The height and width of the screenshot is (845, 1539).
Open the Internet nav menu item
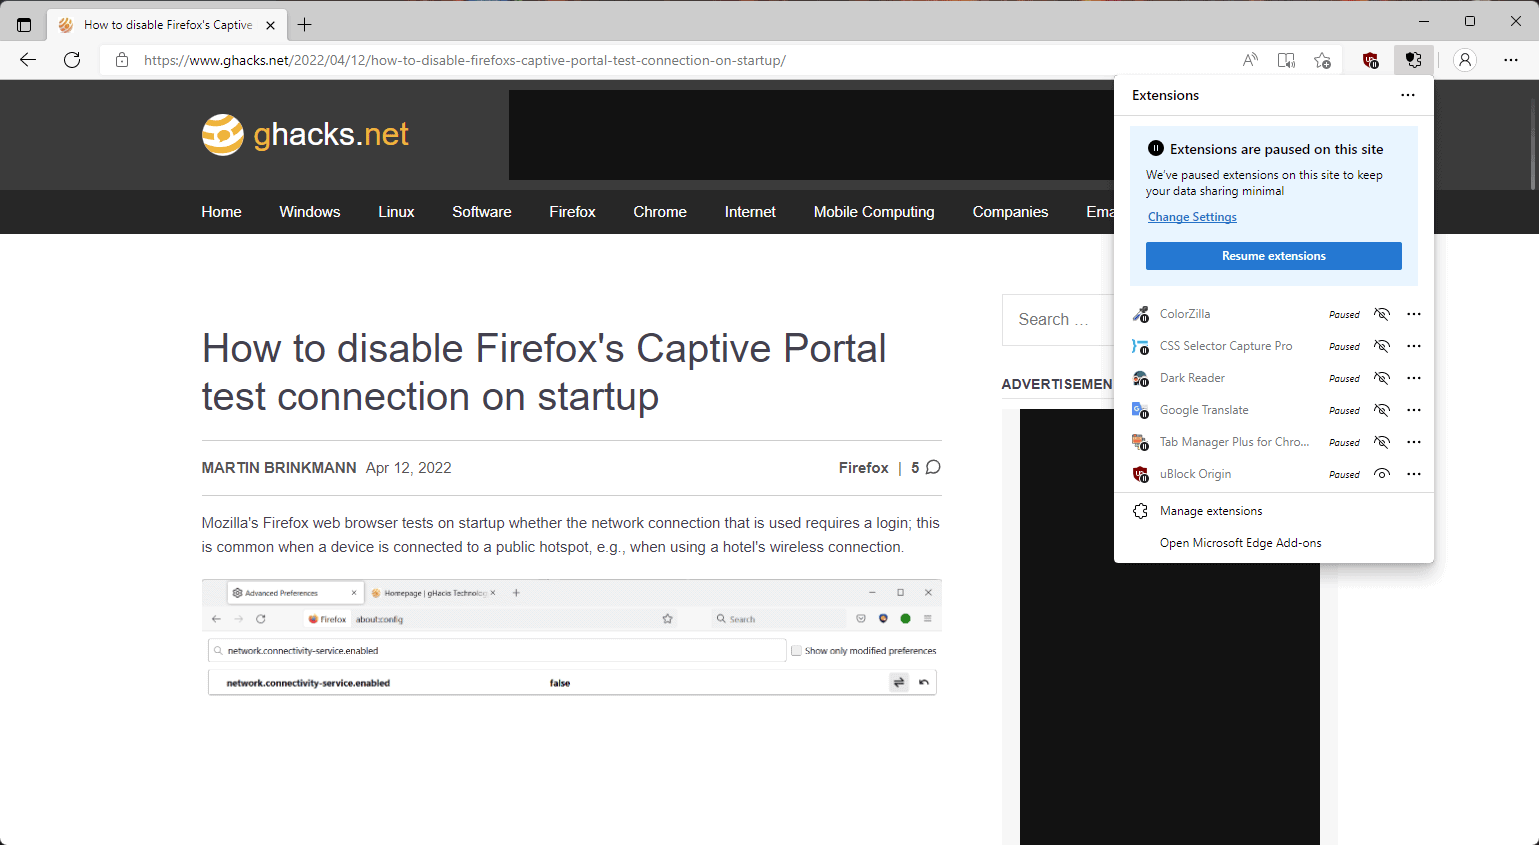pos(750,212)
